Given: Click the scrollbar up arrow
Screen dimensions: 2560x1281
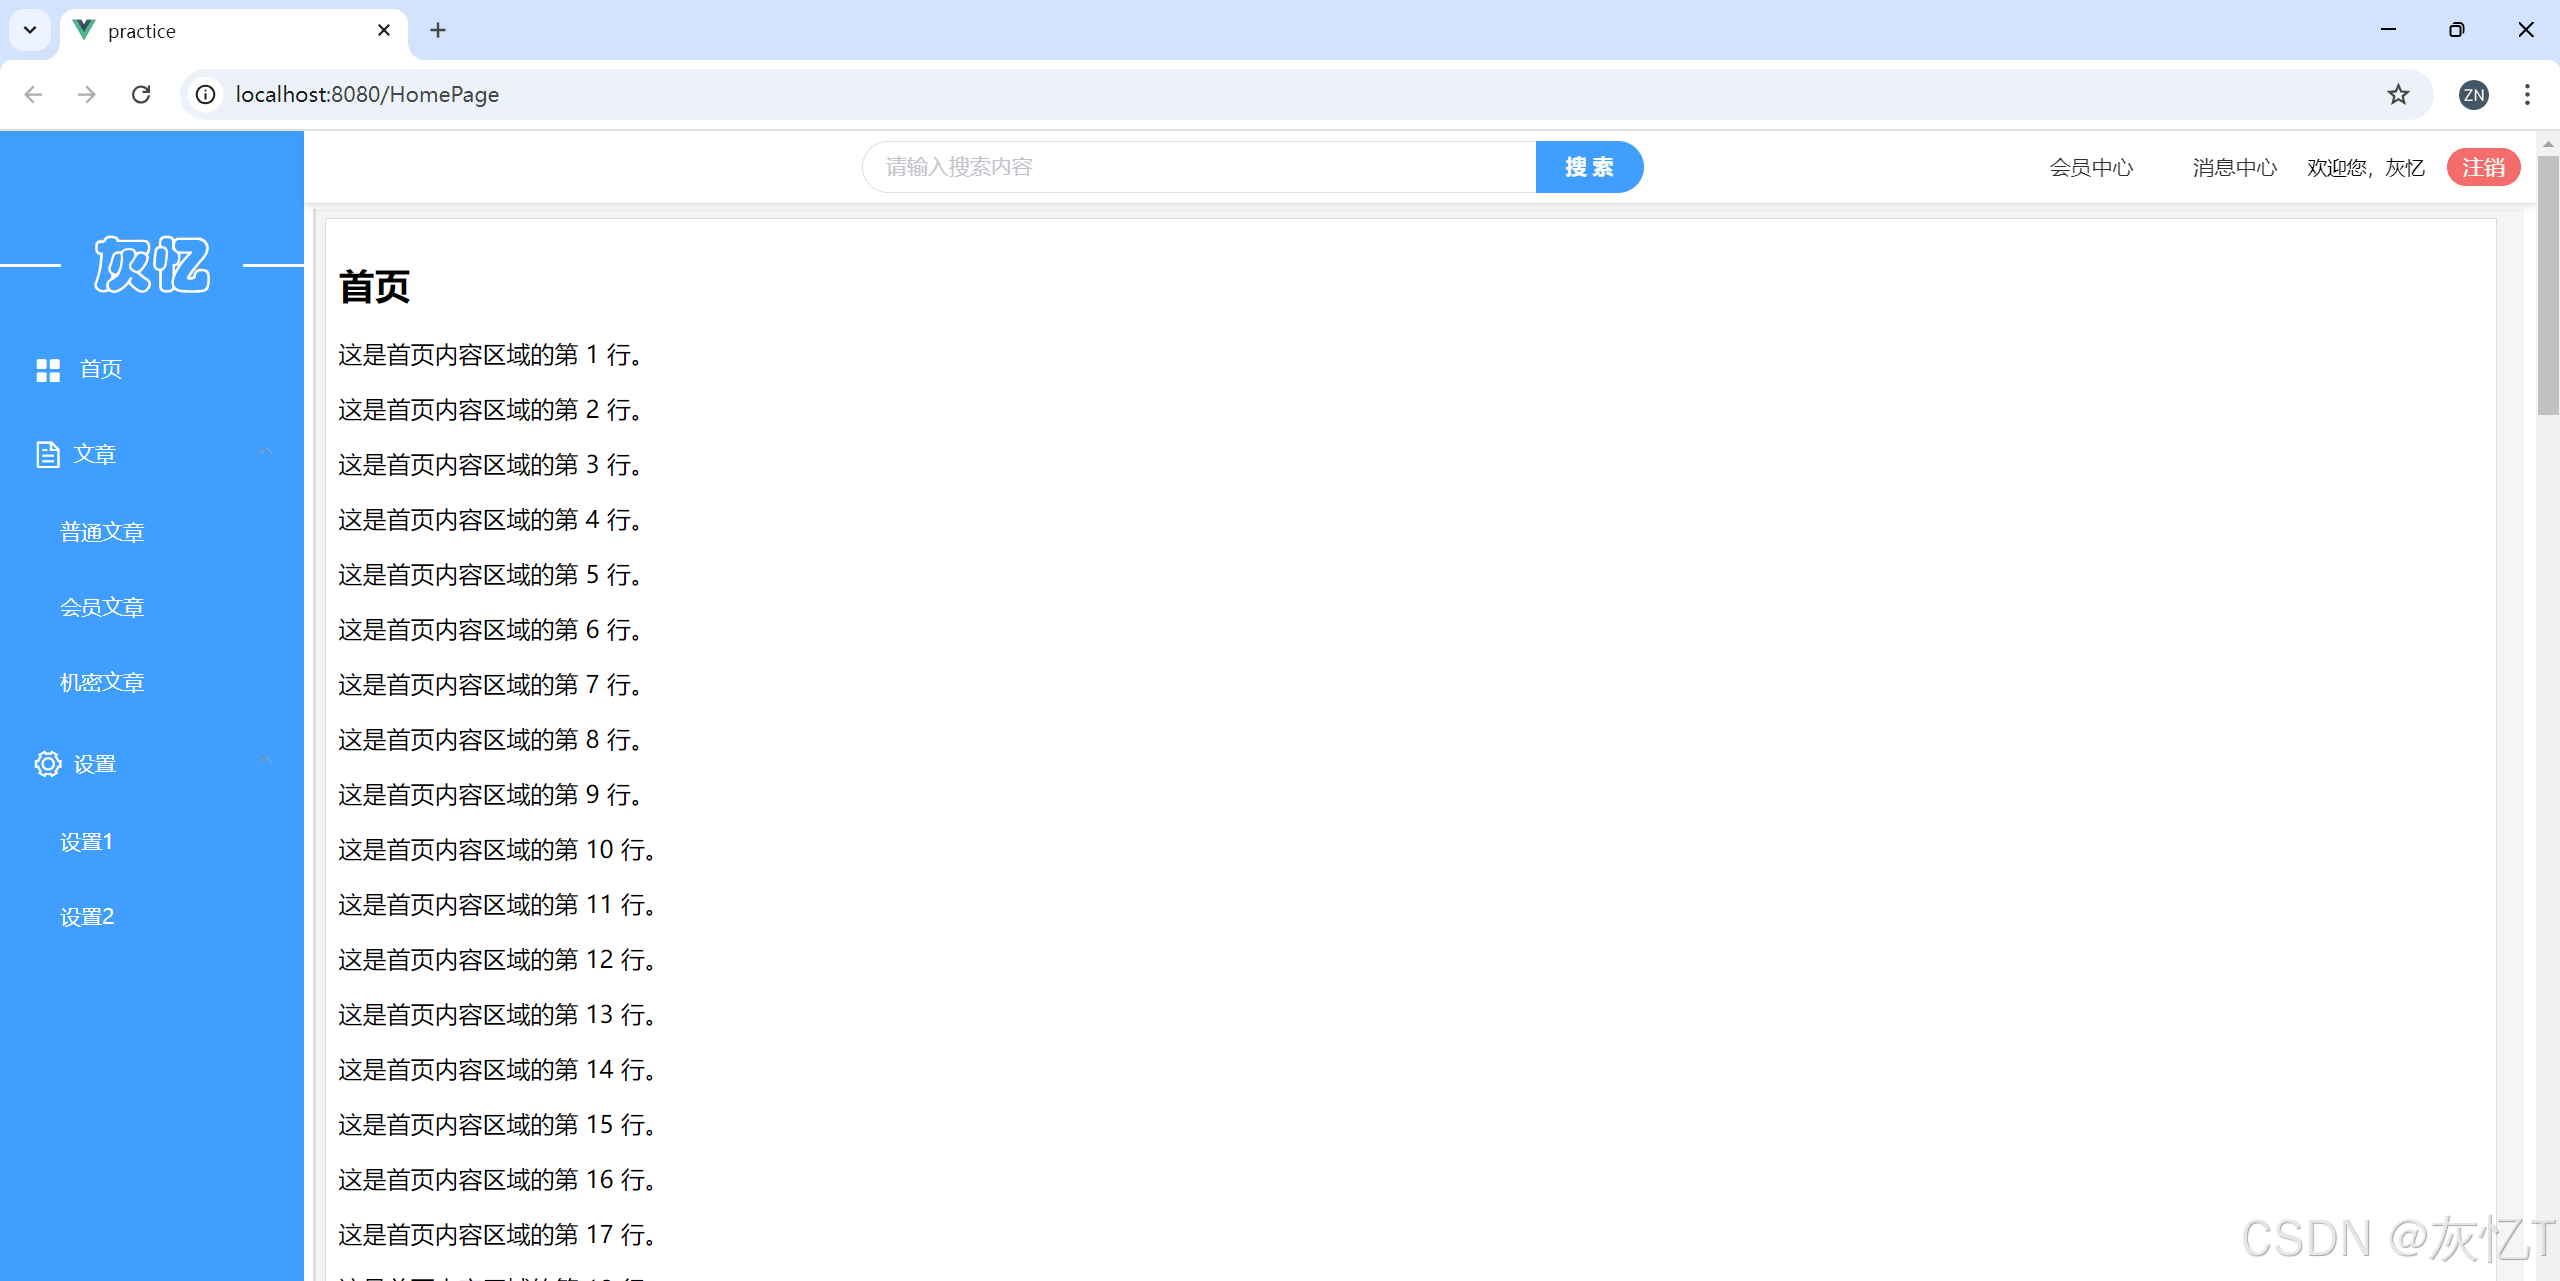Looking at the screenshot, I should click(2548, 144).
